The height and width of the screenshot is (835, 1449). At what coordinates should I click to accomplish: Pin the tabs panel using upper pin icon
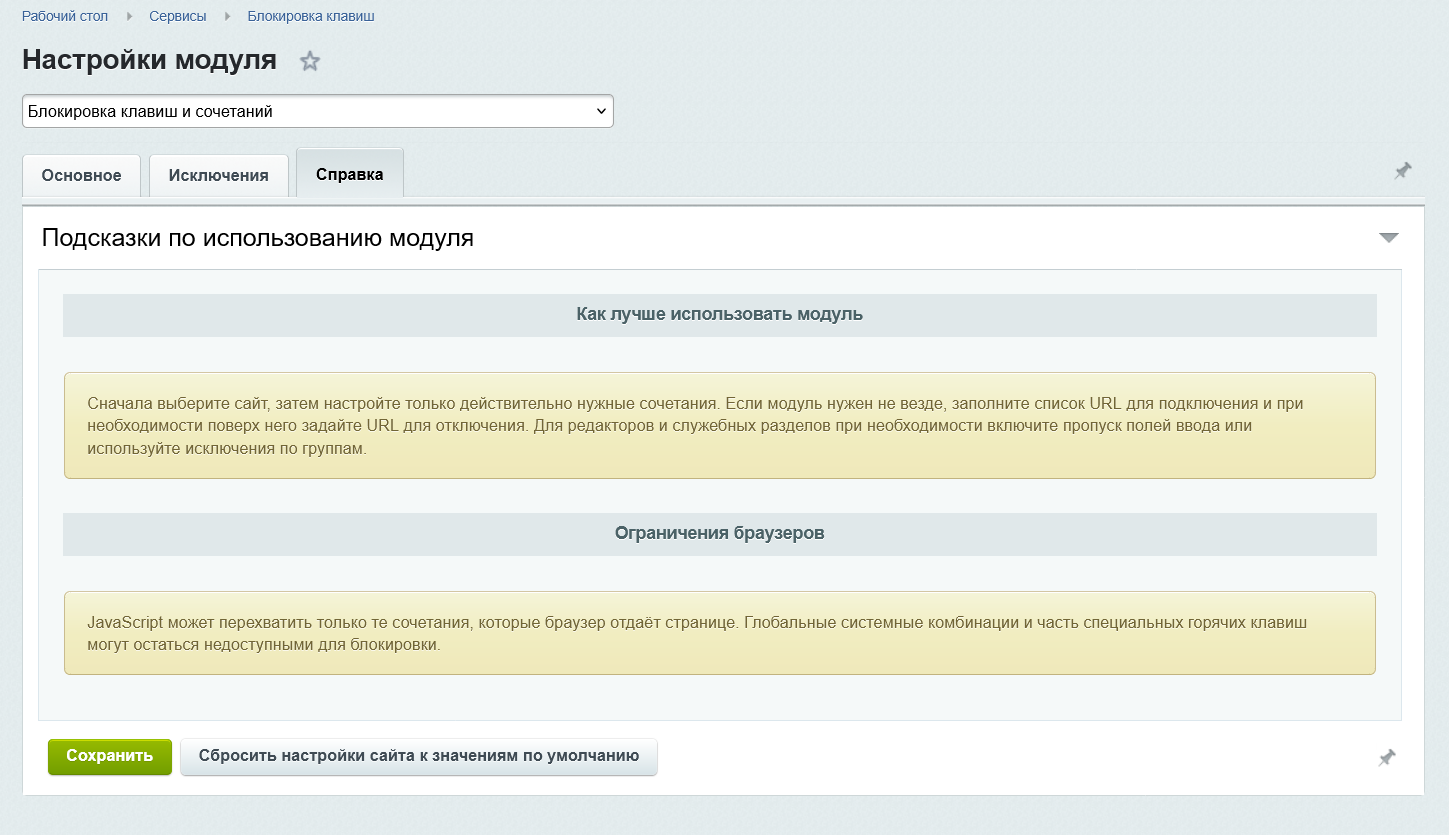(x=1403, y=171)
